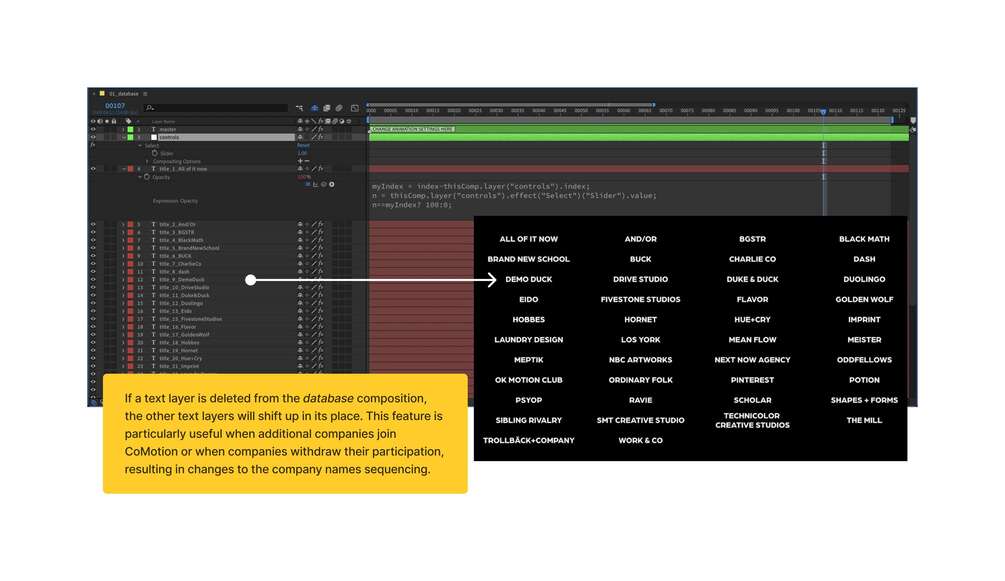Screen dimensions: 1005x581
Task: Toggle visibility eye for title_5_BrandNewSchool layer
Action: click(x=93, y=248)
